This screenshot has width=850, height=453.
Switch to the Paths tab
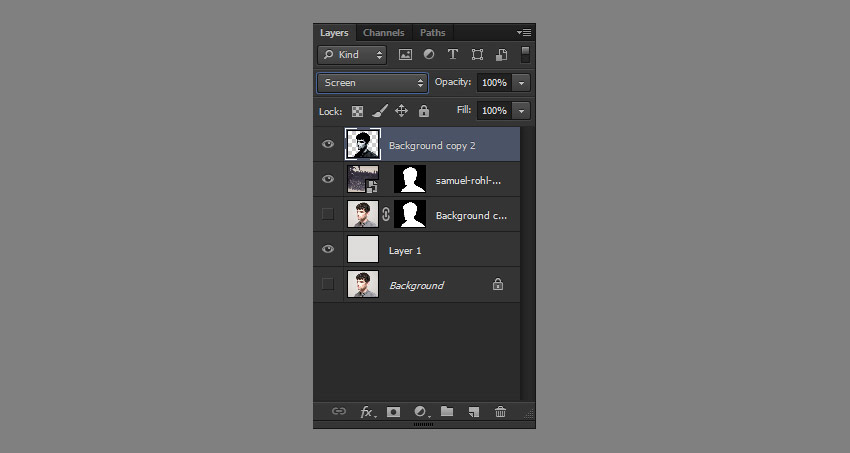[432, 33]
